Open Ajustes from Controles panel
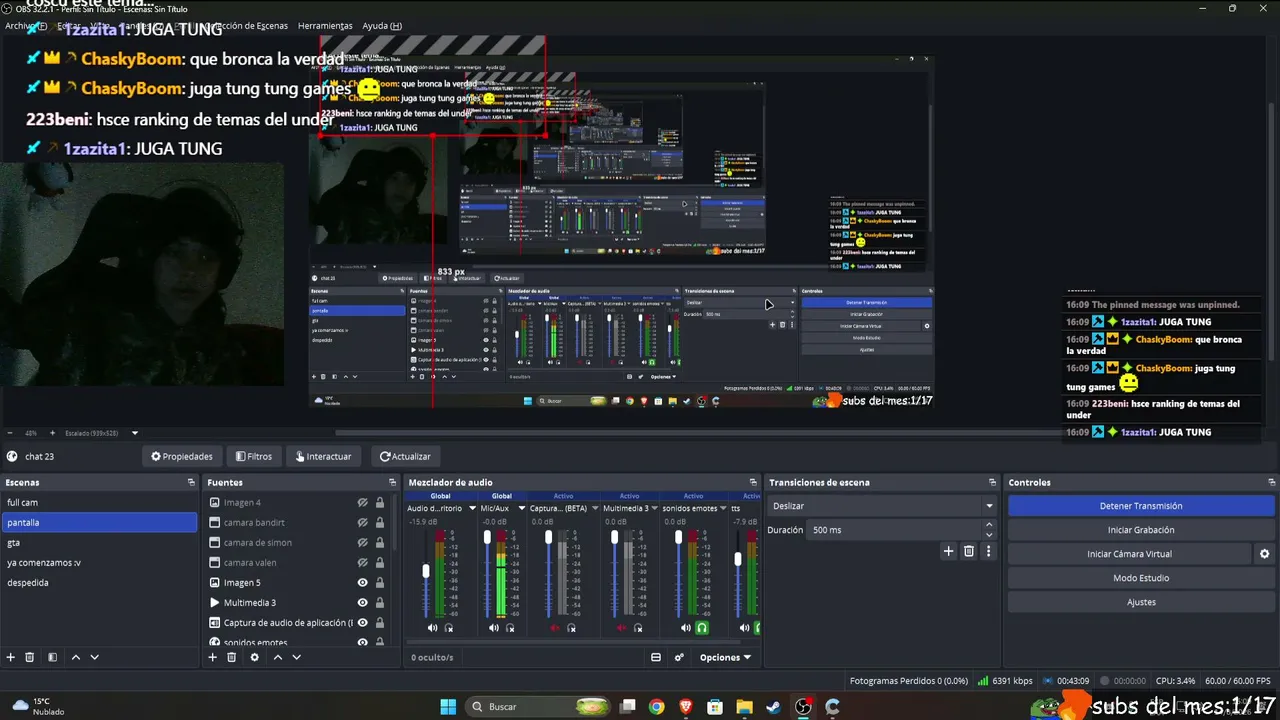This screenshot has height=720, width=1280. [x=1141, y=602]
